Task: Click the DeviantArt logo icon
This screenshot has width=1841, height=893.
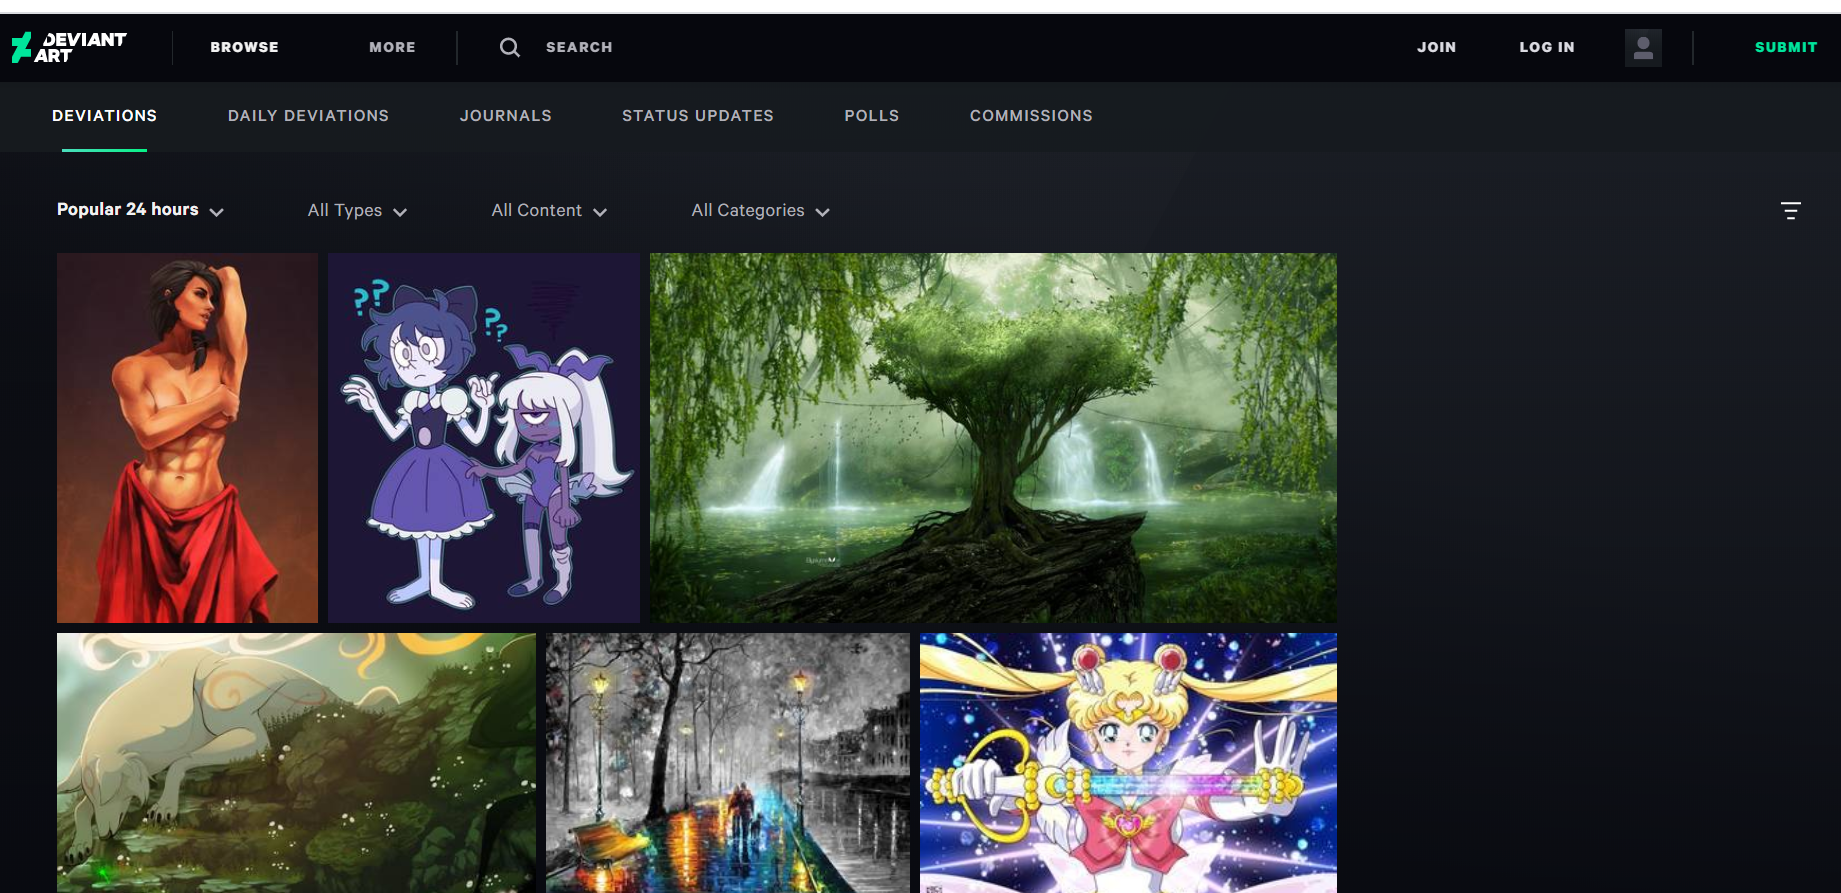Action: (x=22, y=47)
